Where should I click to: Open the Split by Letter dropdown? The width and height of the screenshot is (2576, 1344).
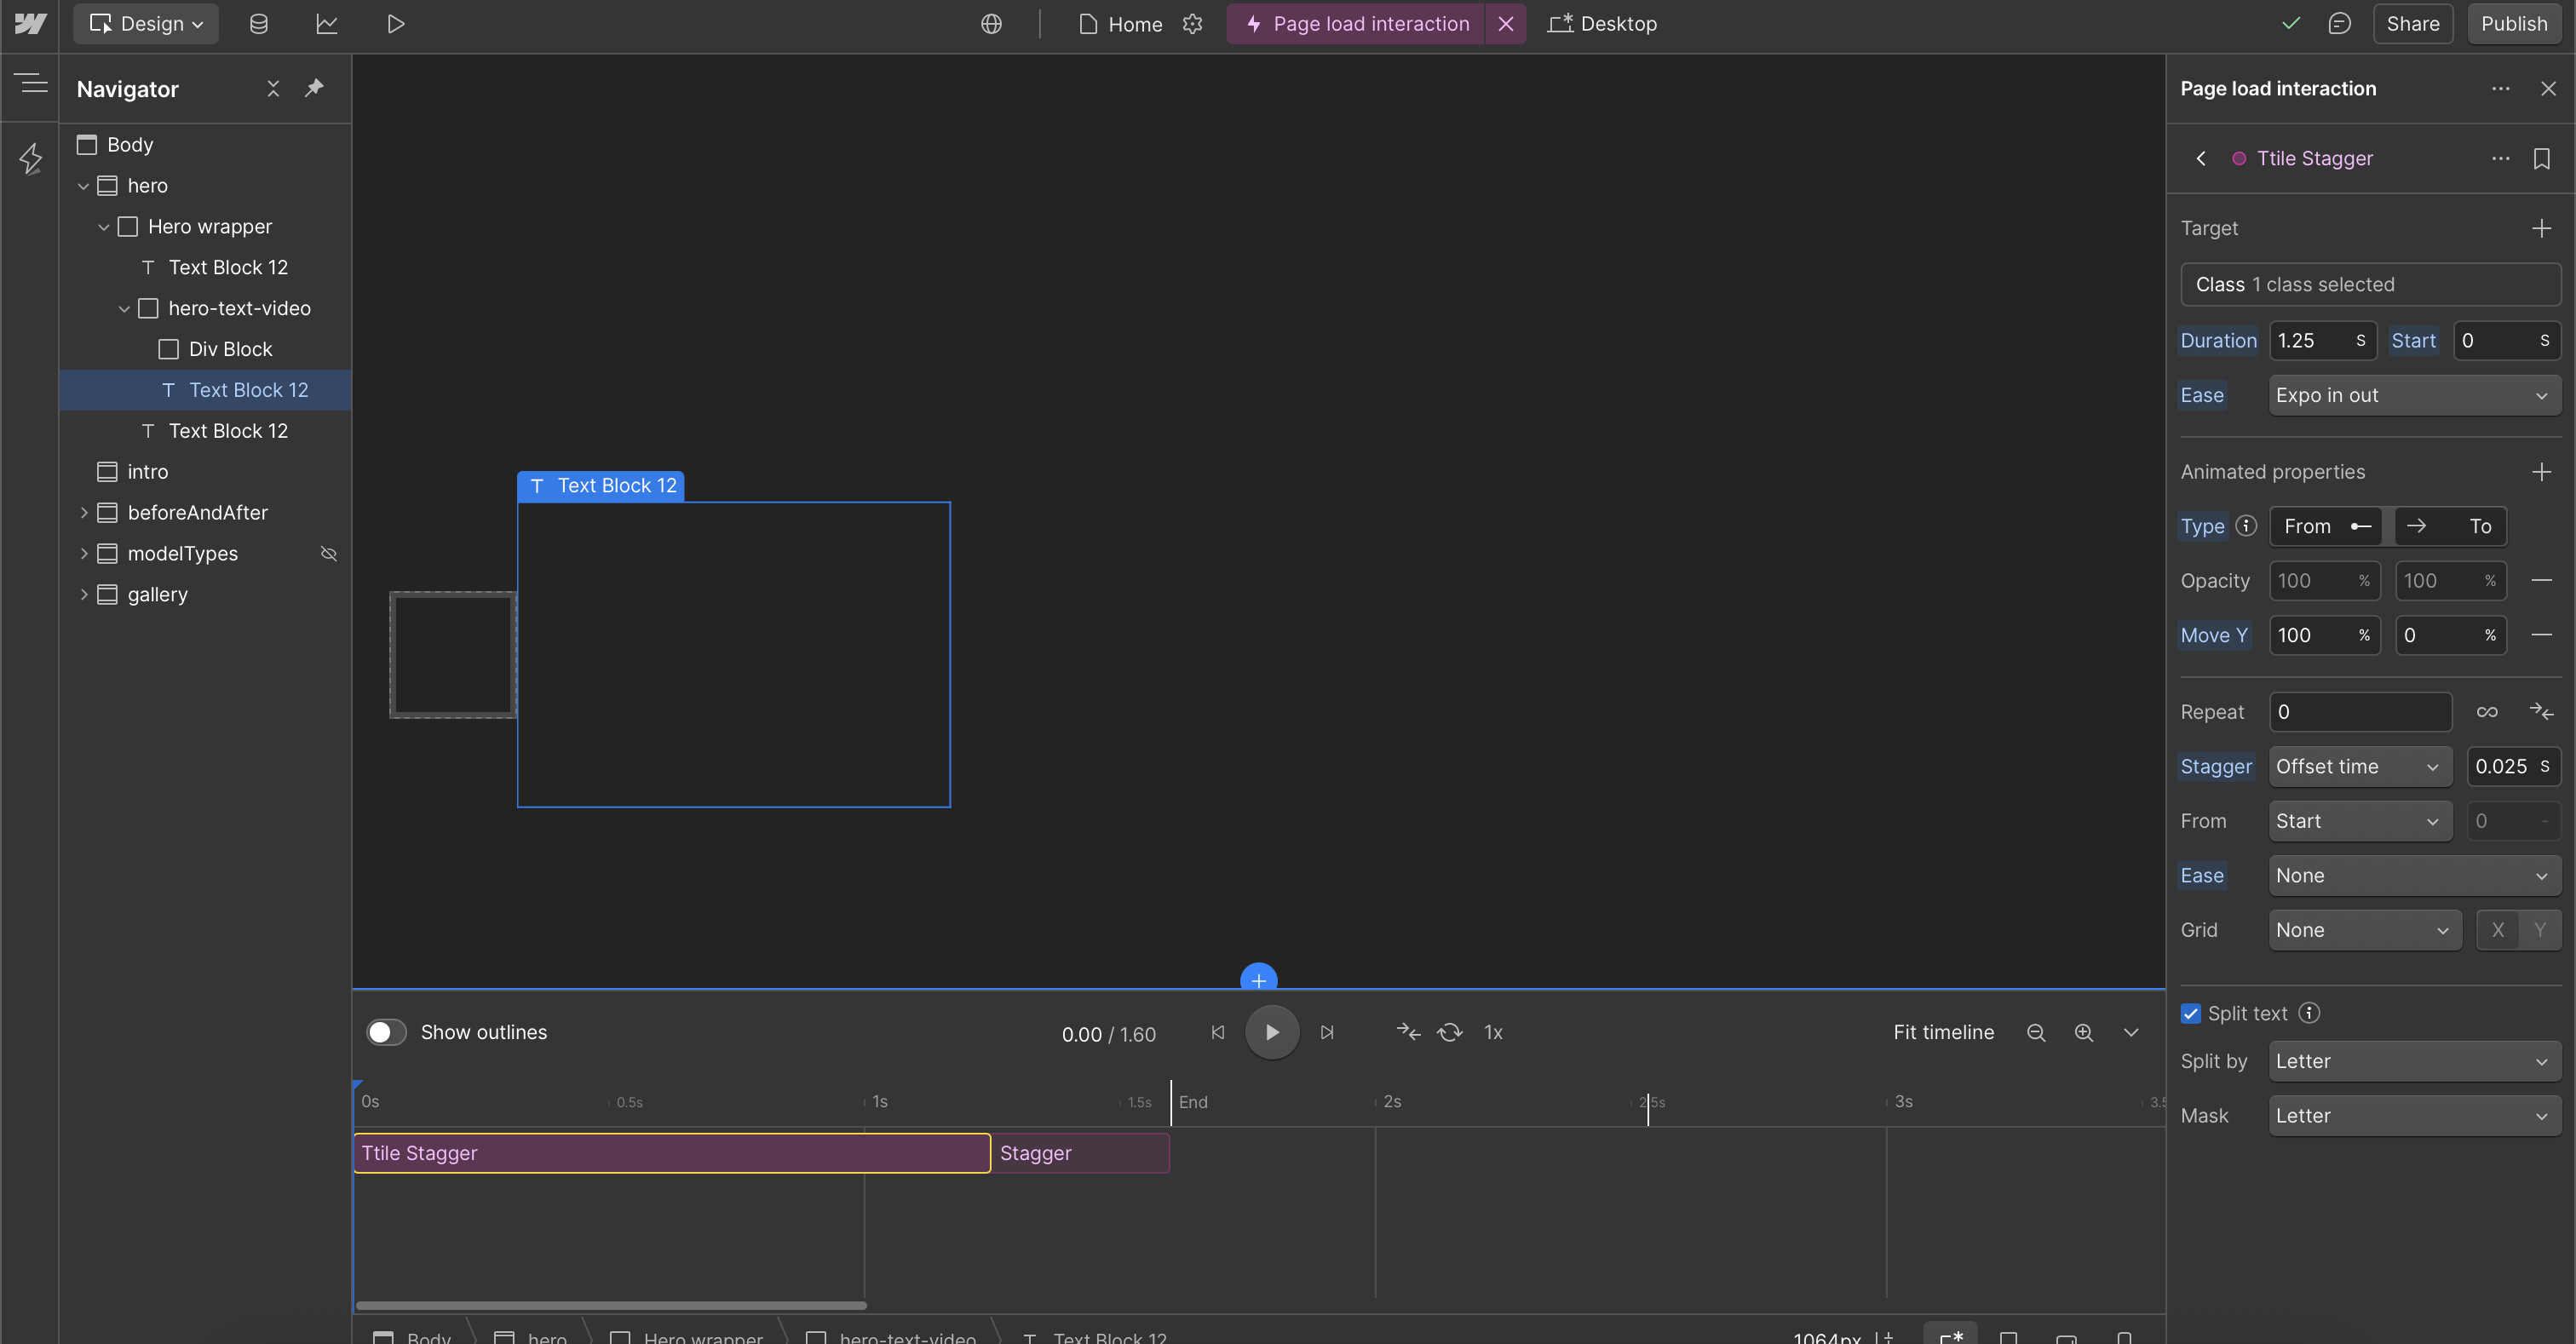point(2414,1061)
